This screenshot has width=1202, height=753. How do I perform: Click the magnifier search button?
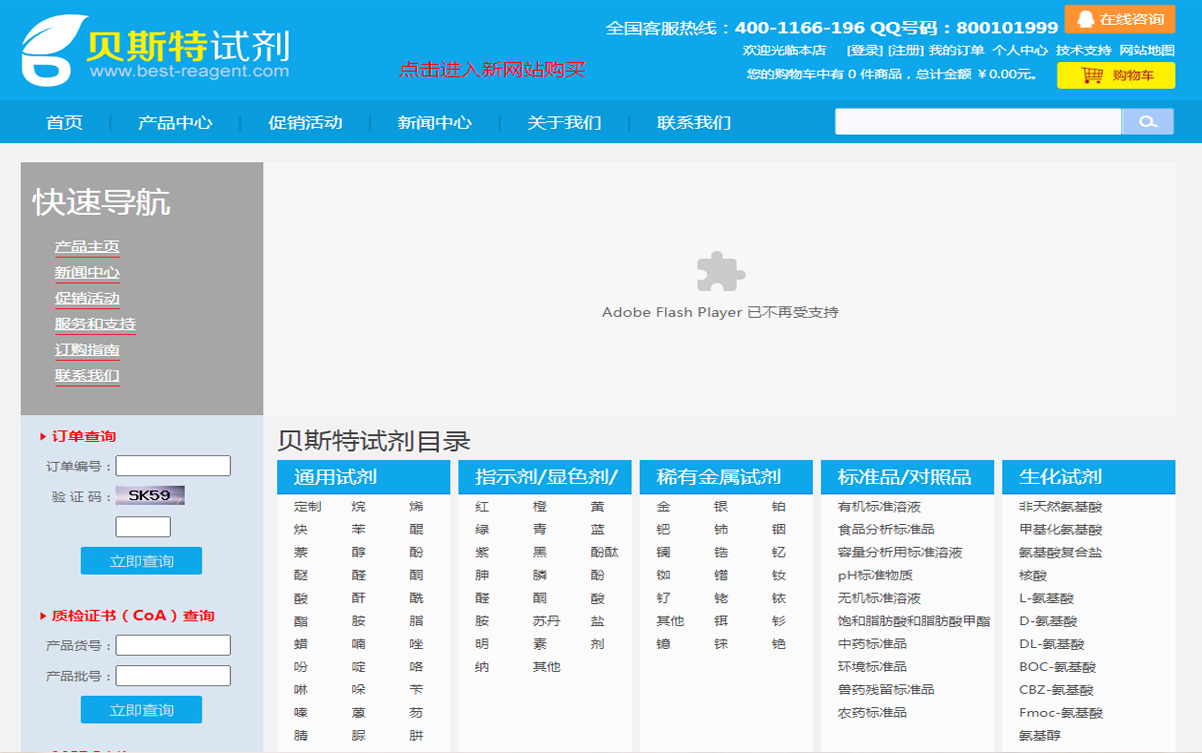click(x=1148, y=122)
